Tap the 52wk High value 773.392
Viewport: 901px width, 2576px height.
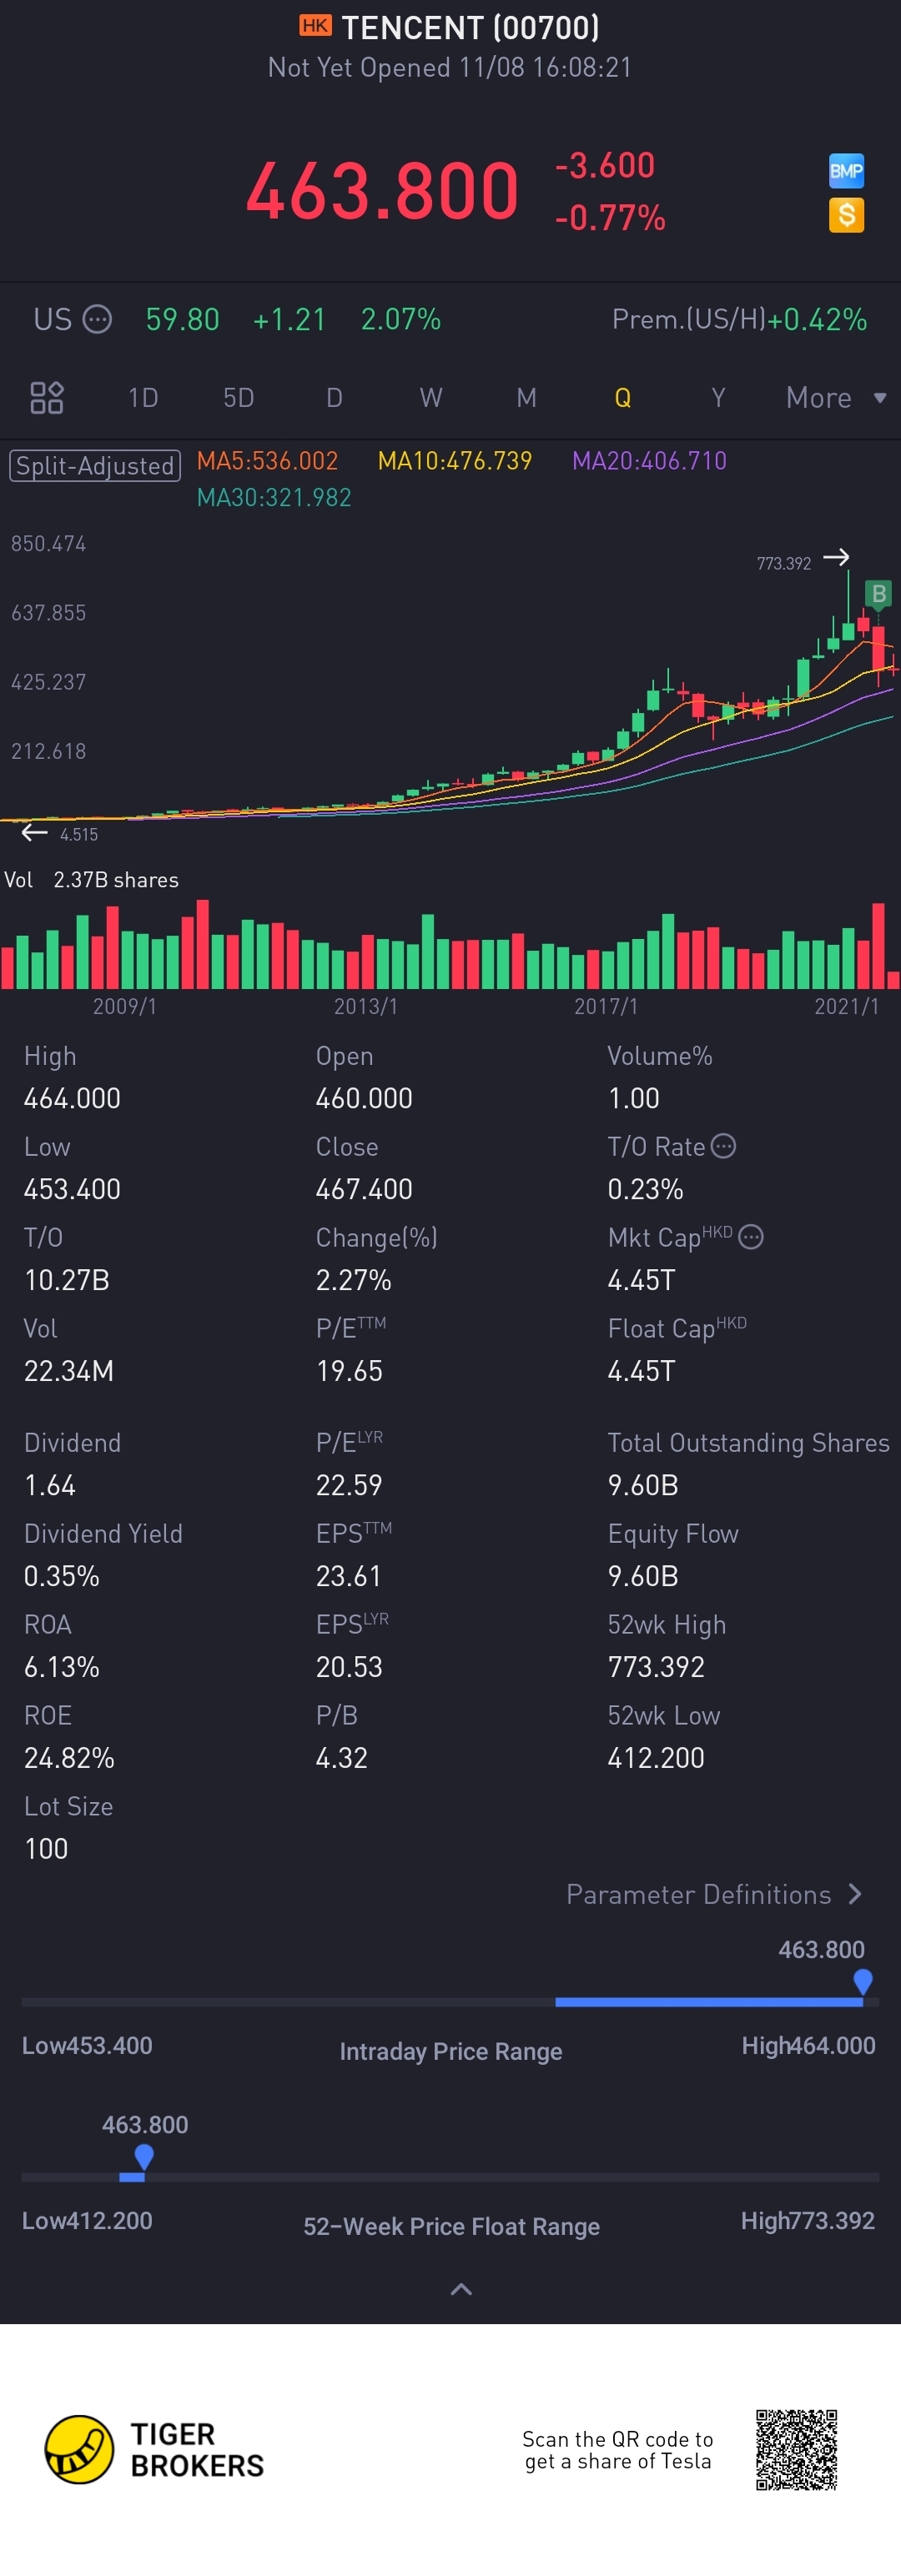point(656,1667)
